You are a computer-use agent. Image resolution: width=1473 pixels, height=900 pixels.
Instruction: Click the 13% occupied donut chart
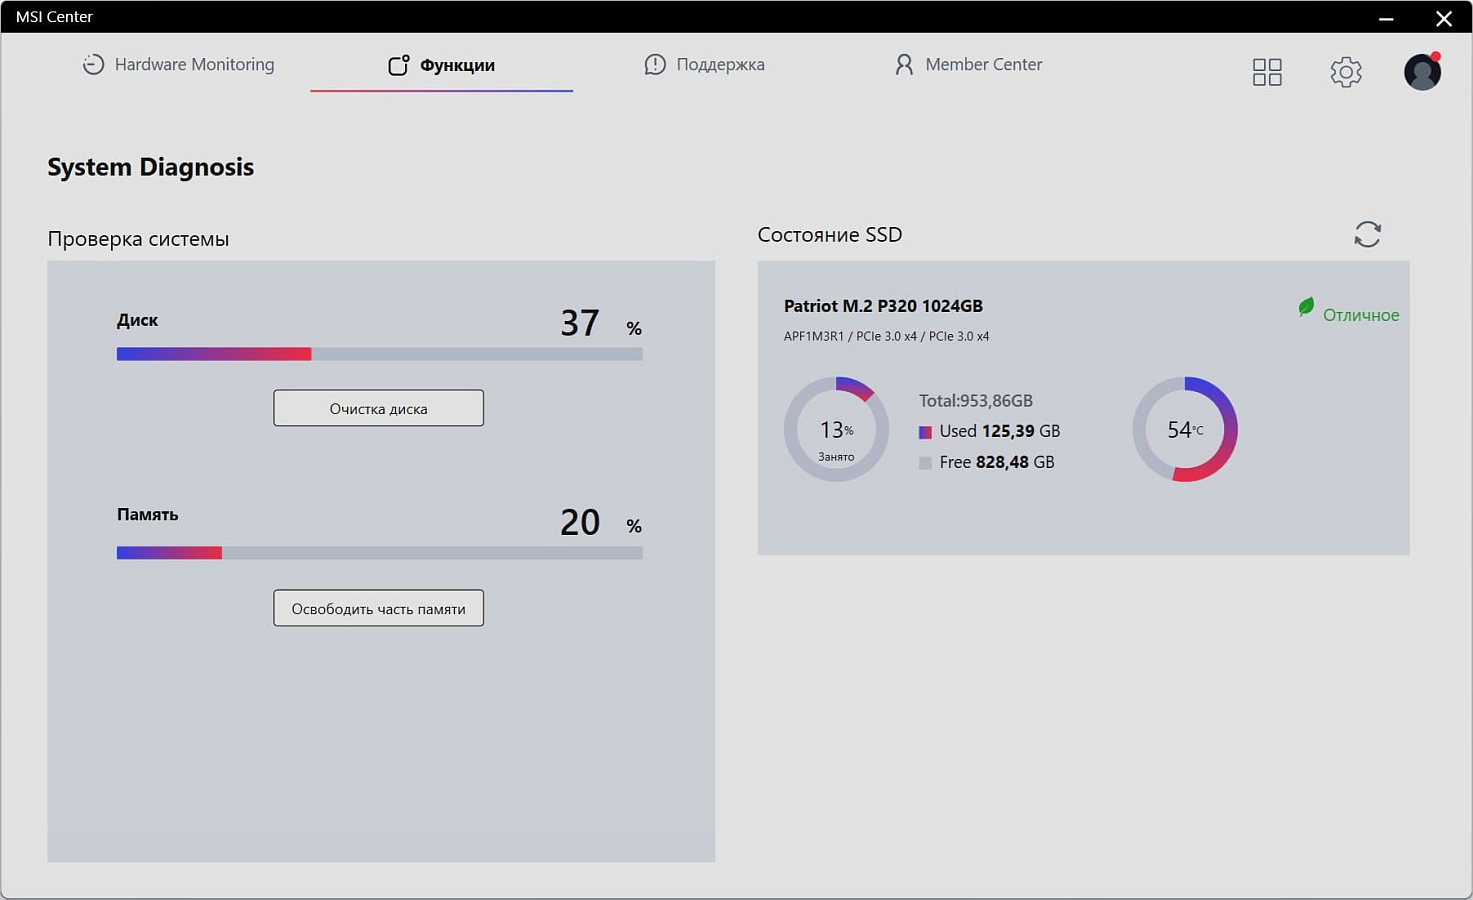pos(836,429)
